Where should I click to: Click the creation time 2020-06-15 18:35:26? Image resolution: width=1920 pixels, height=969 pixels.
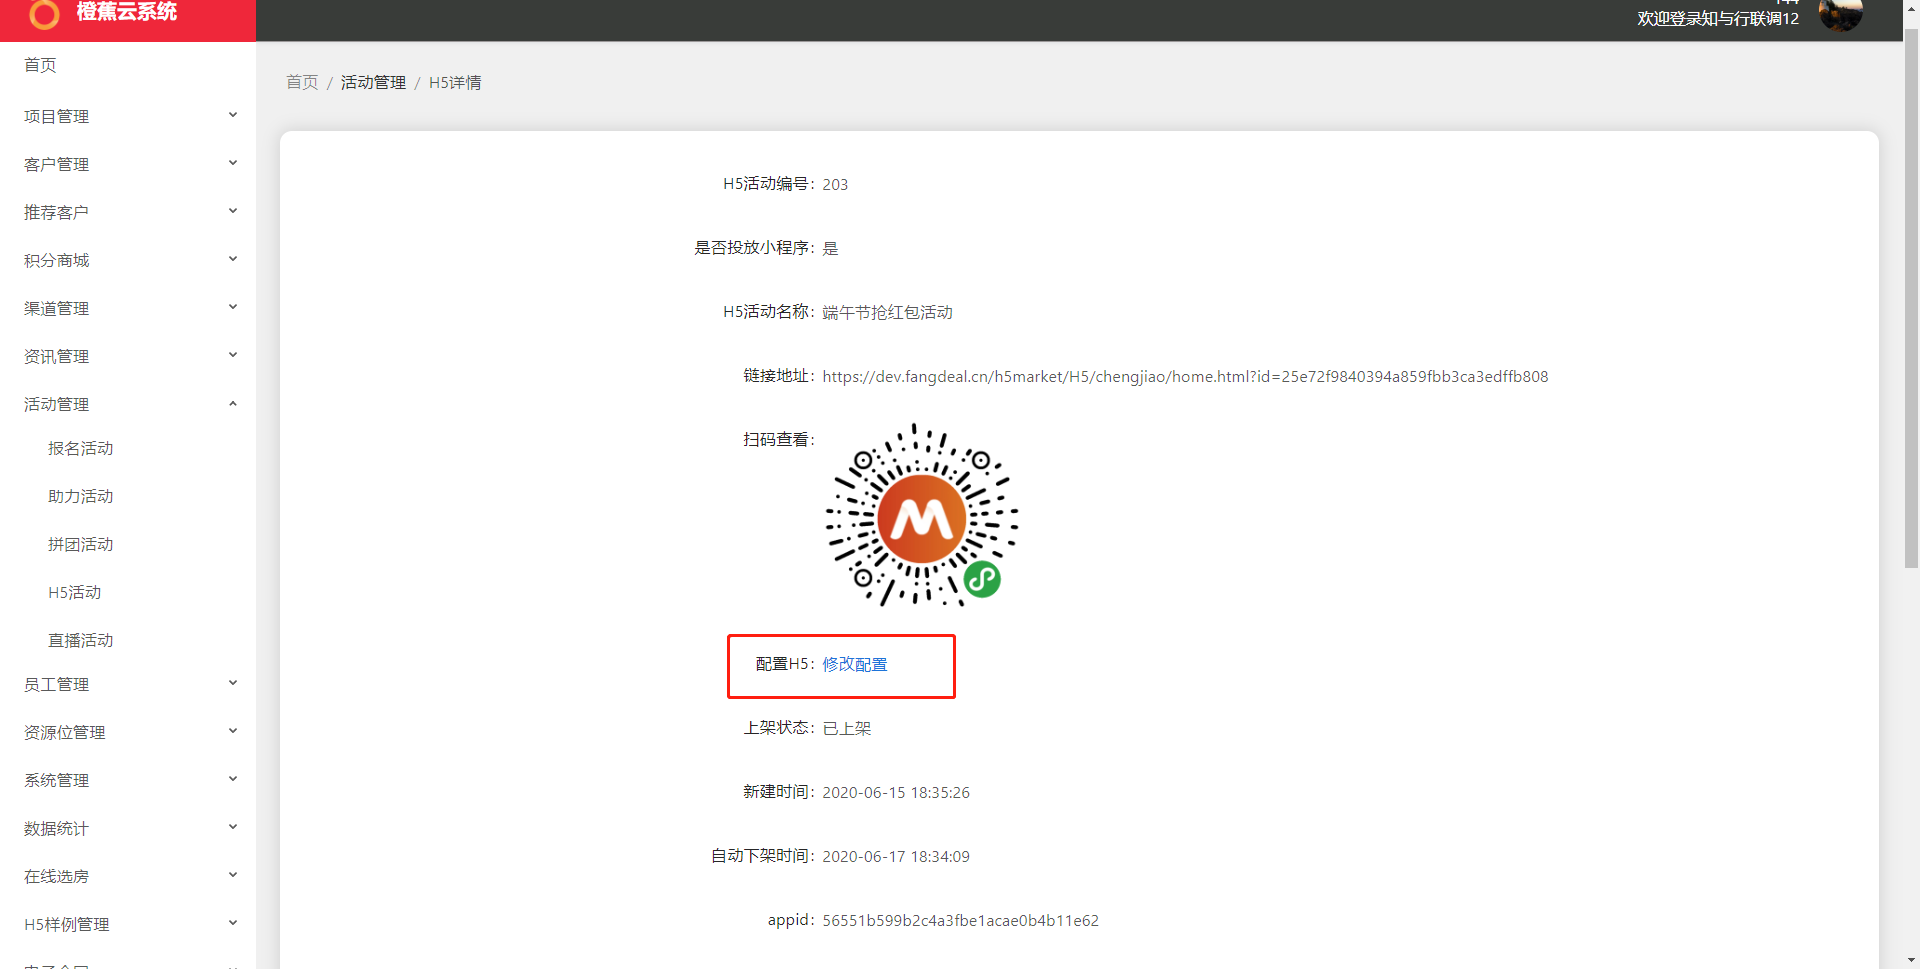(x=896, y=792)
